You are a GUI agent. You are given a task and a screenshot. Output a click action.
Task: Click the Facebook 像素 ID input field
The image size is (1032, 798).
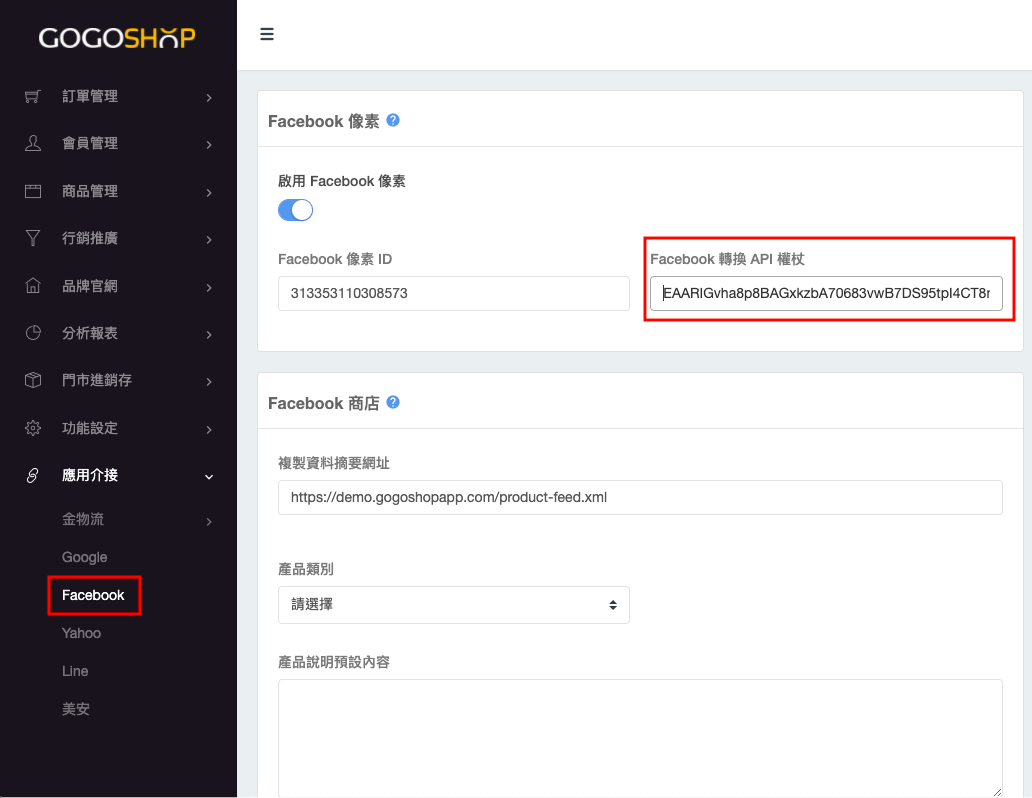tap(453, 294)
